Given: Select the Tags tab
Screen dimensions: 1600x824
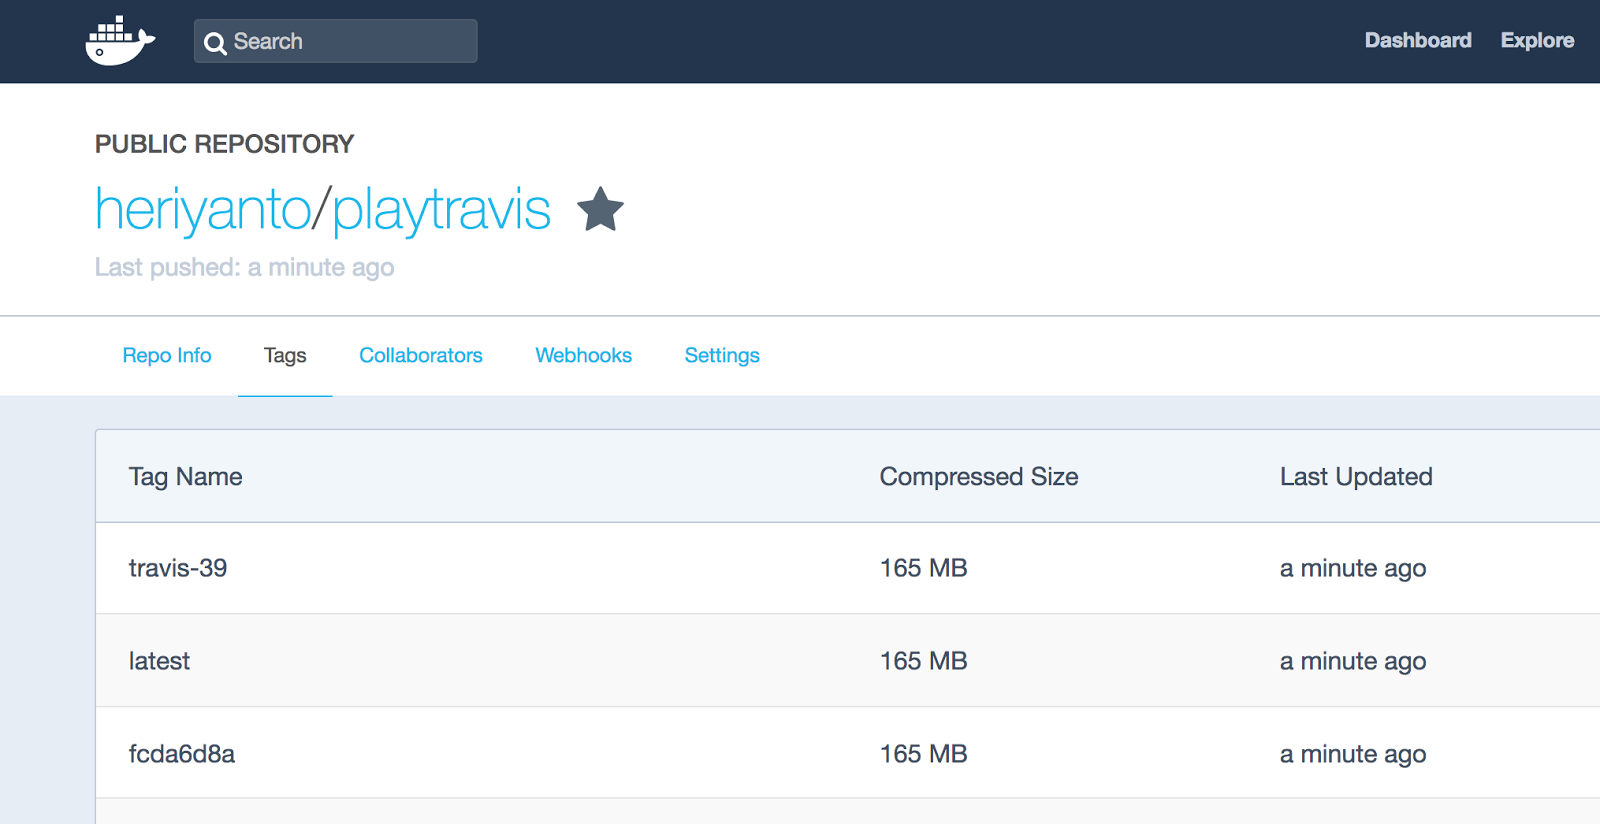Looking at the screenshot, I should click(285, 356).
